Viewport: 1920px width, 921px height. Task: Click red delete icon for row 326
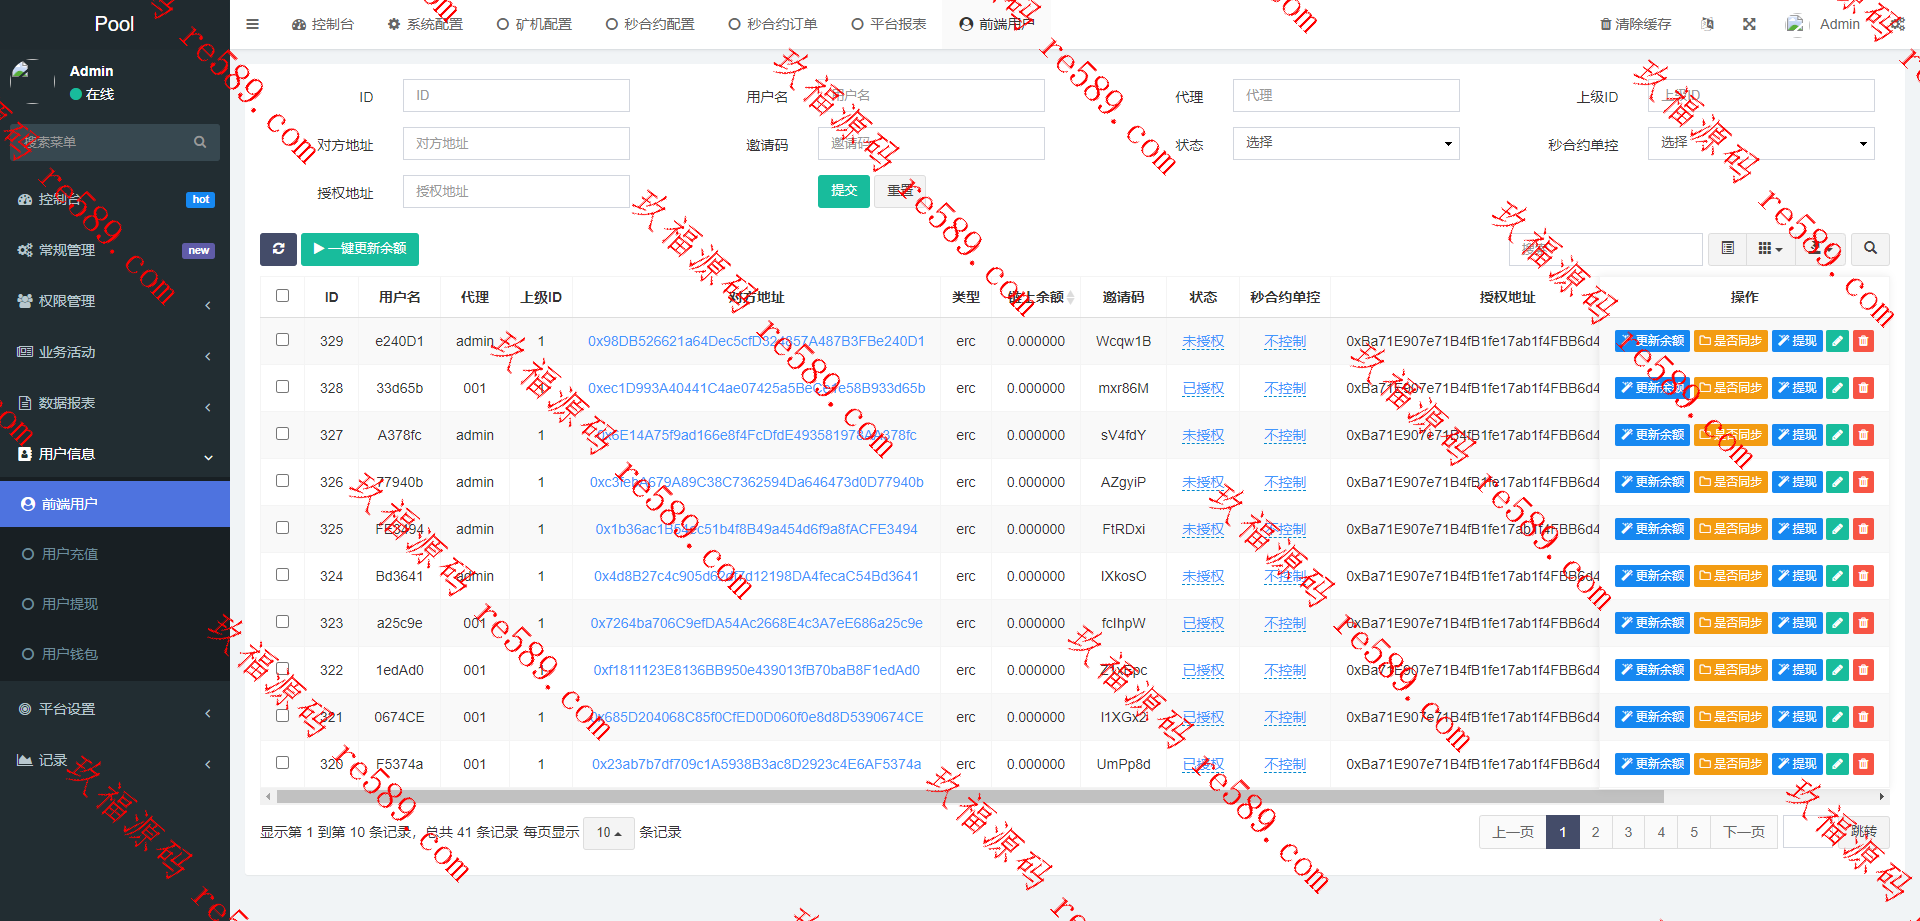point(1863,482)
